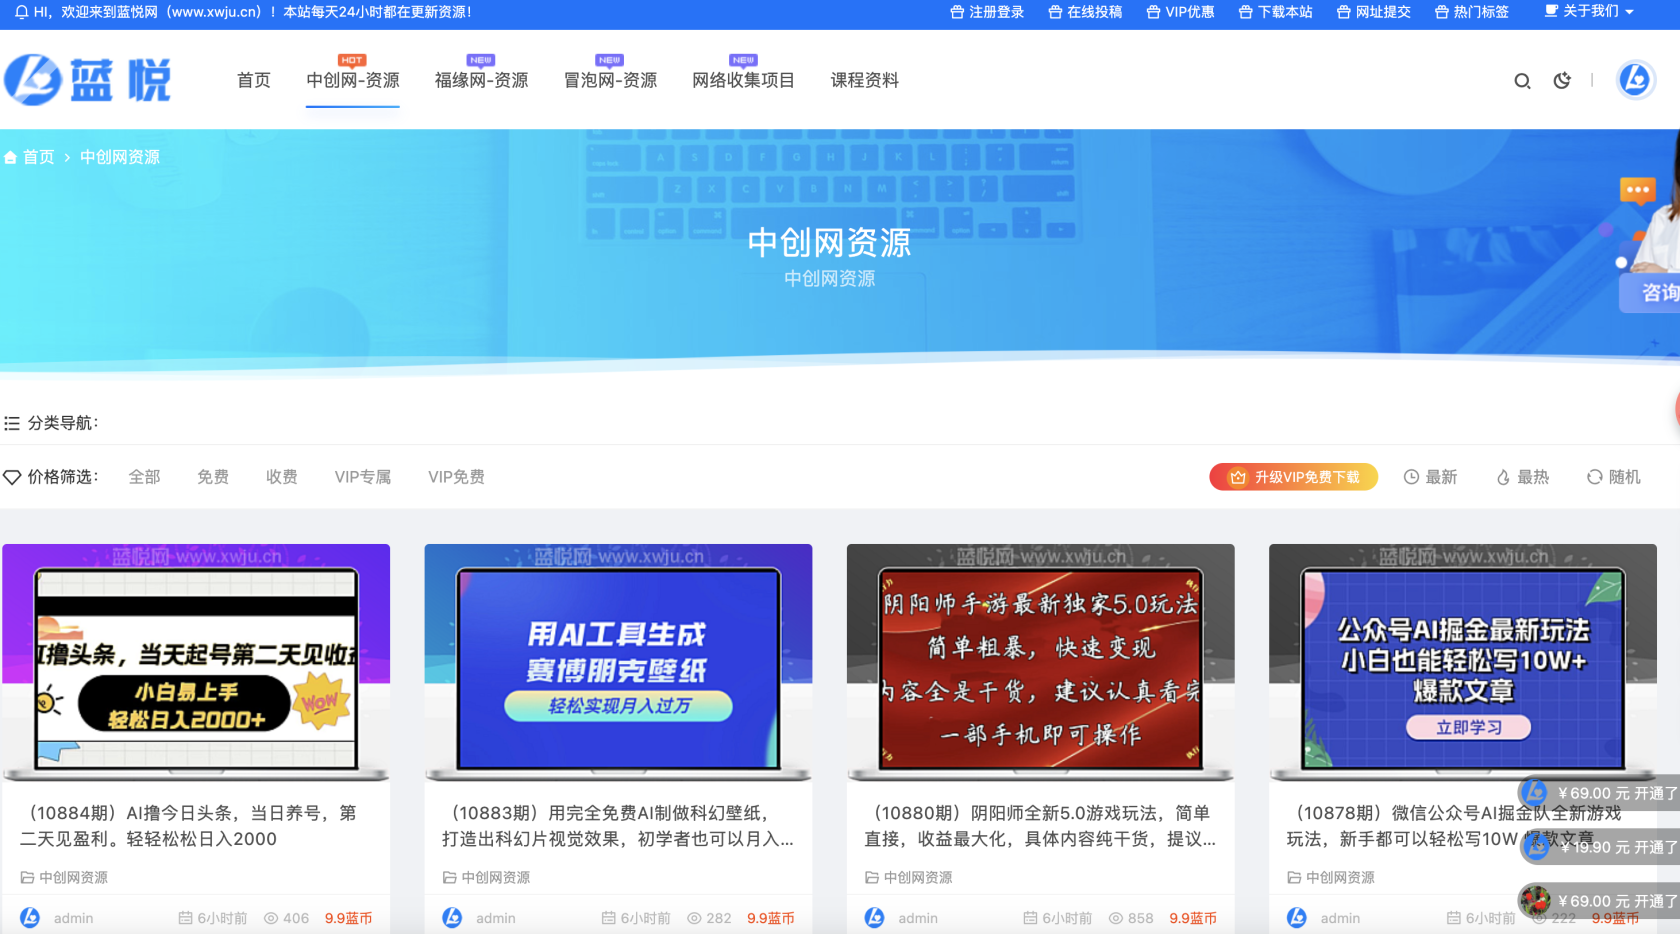Select the 免费 price filter

click(x=212, y=477)
